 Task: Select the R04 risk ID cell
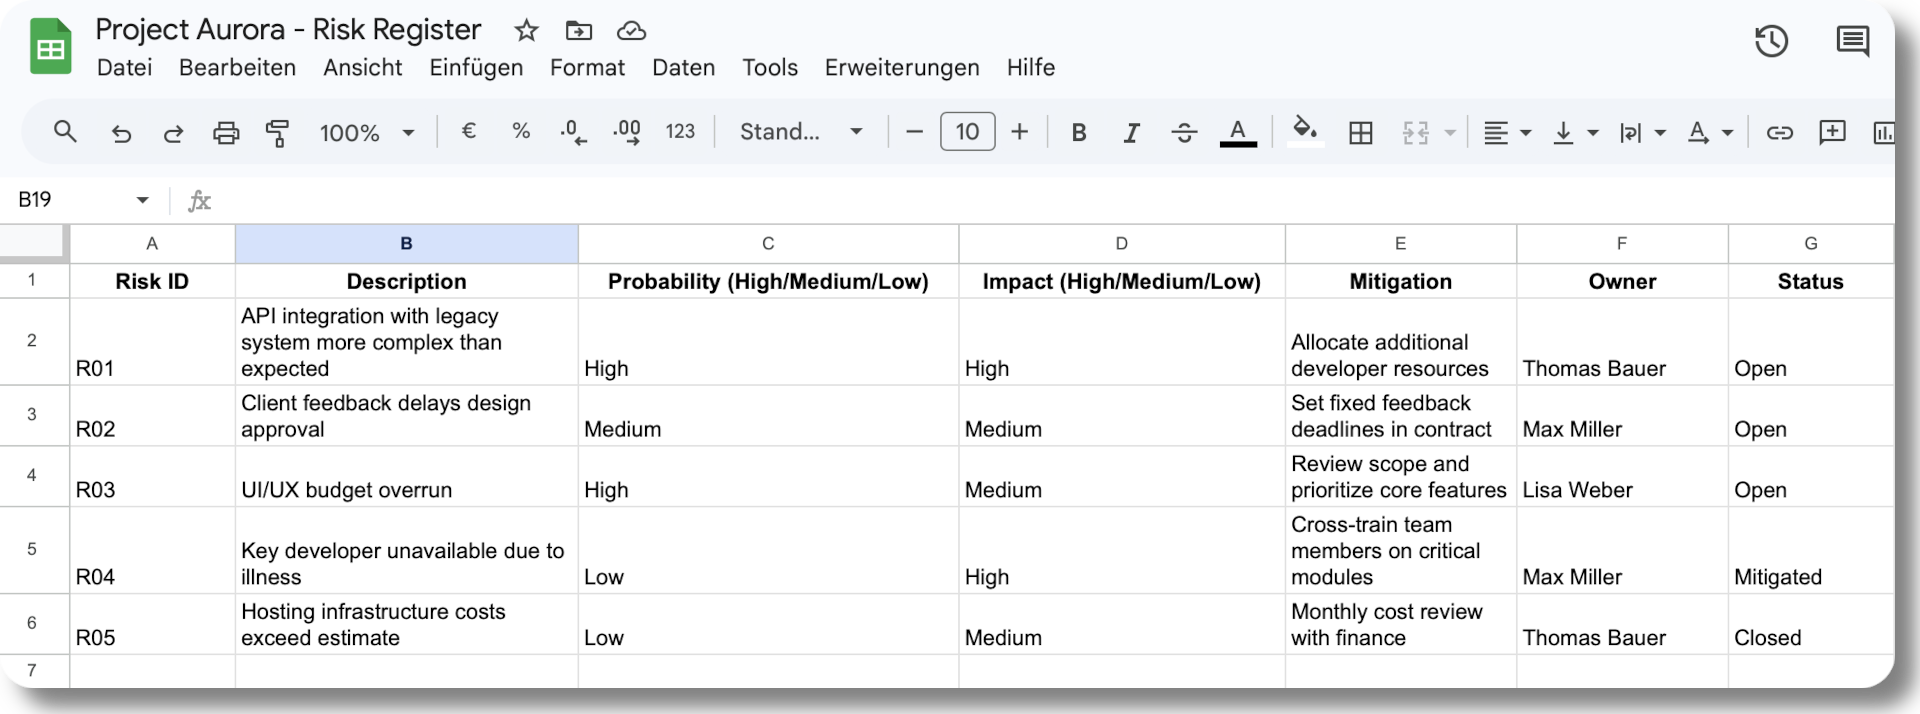pyautogui.click(x=152, y=550)
